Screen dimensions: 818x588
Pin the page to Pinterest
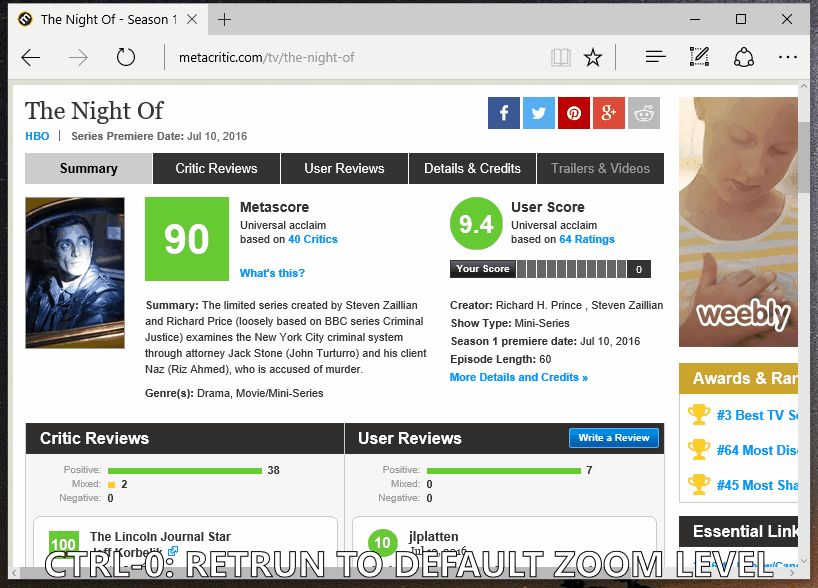pyautogui.click(x=574, y=113)
